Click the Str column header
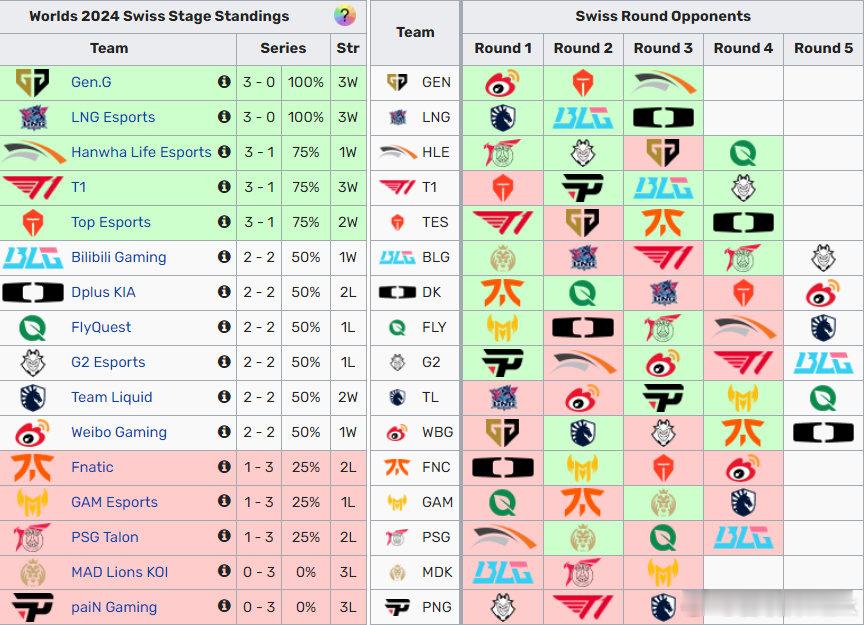The image size is (865, 625). point(348,49)
